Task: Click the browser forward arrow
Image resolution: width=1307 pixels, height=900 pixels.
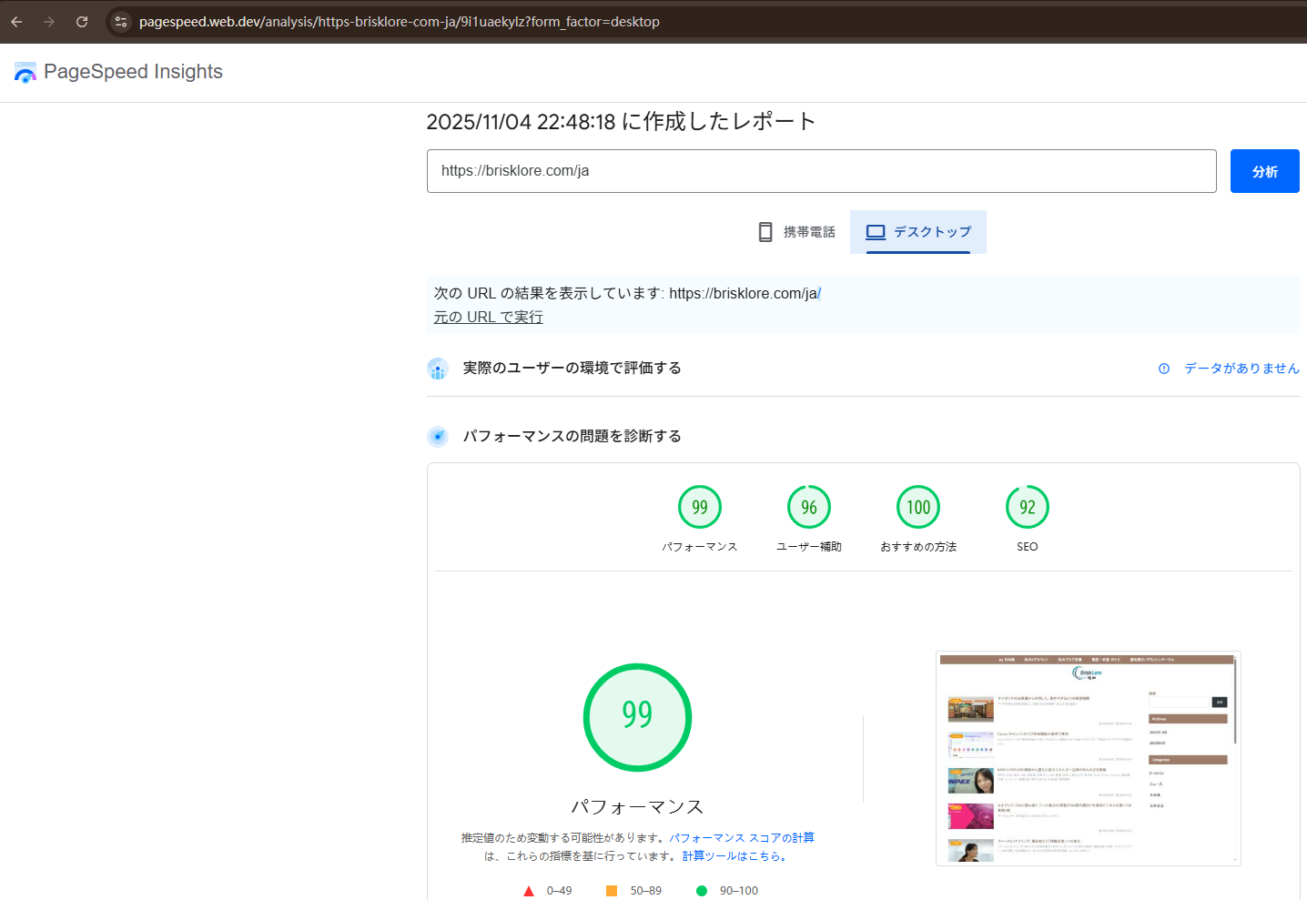Action: point(49,21)
